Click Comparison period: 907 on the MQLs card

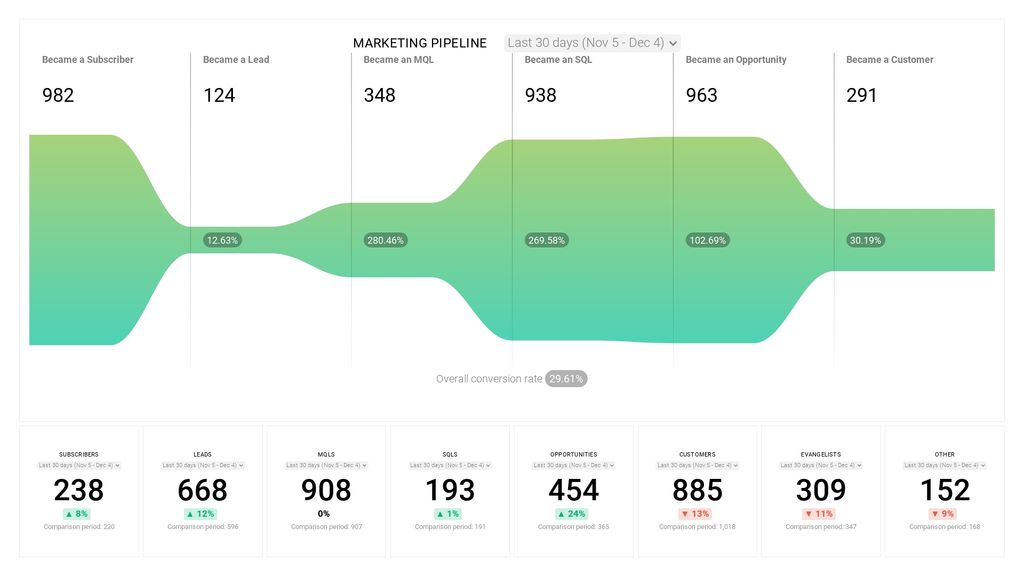pos(325,526)
